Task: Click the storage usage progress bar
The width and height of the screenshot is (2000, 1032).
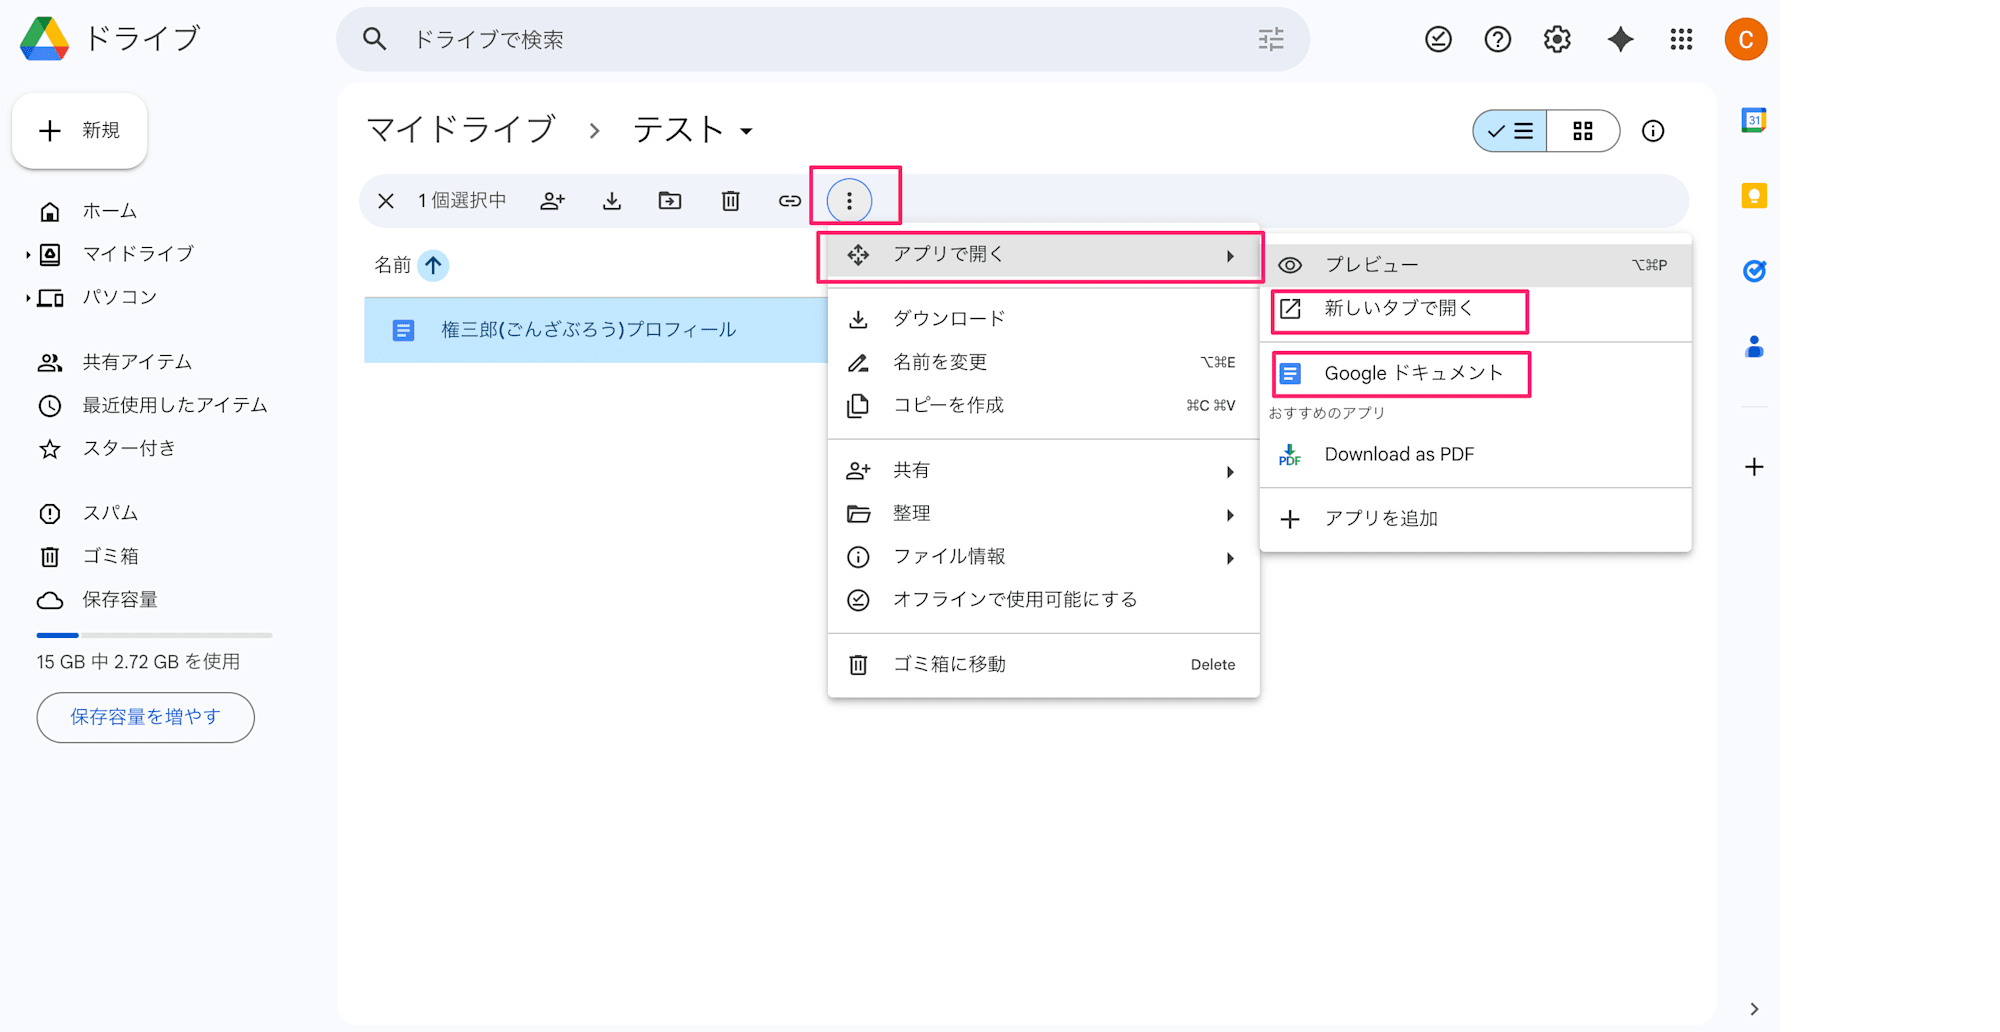Action: coord(153,634)
